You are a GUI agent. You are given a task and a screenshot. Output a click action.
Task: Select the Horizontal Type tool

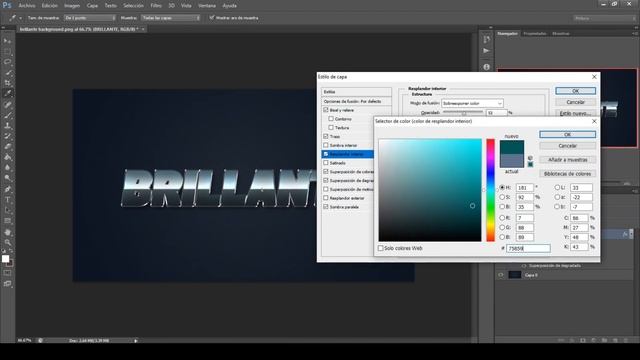click(x=7, y=200)
